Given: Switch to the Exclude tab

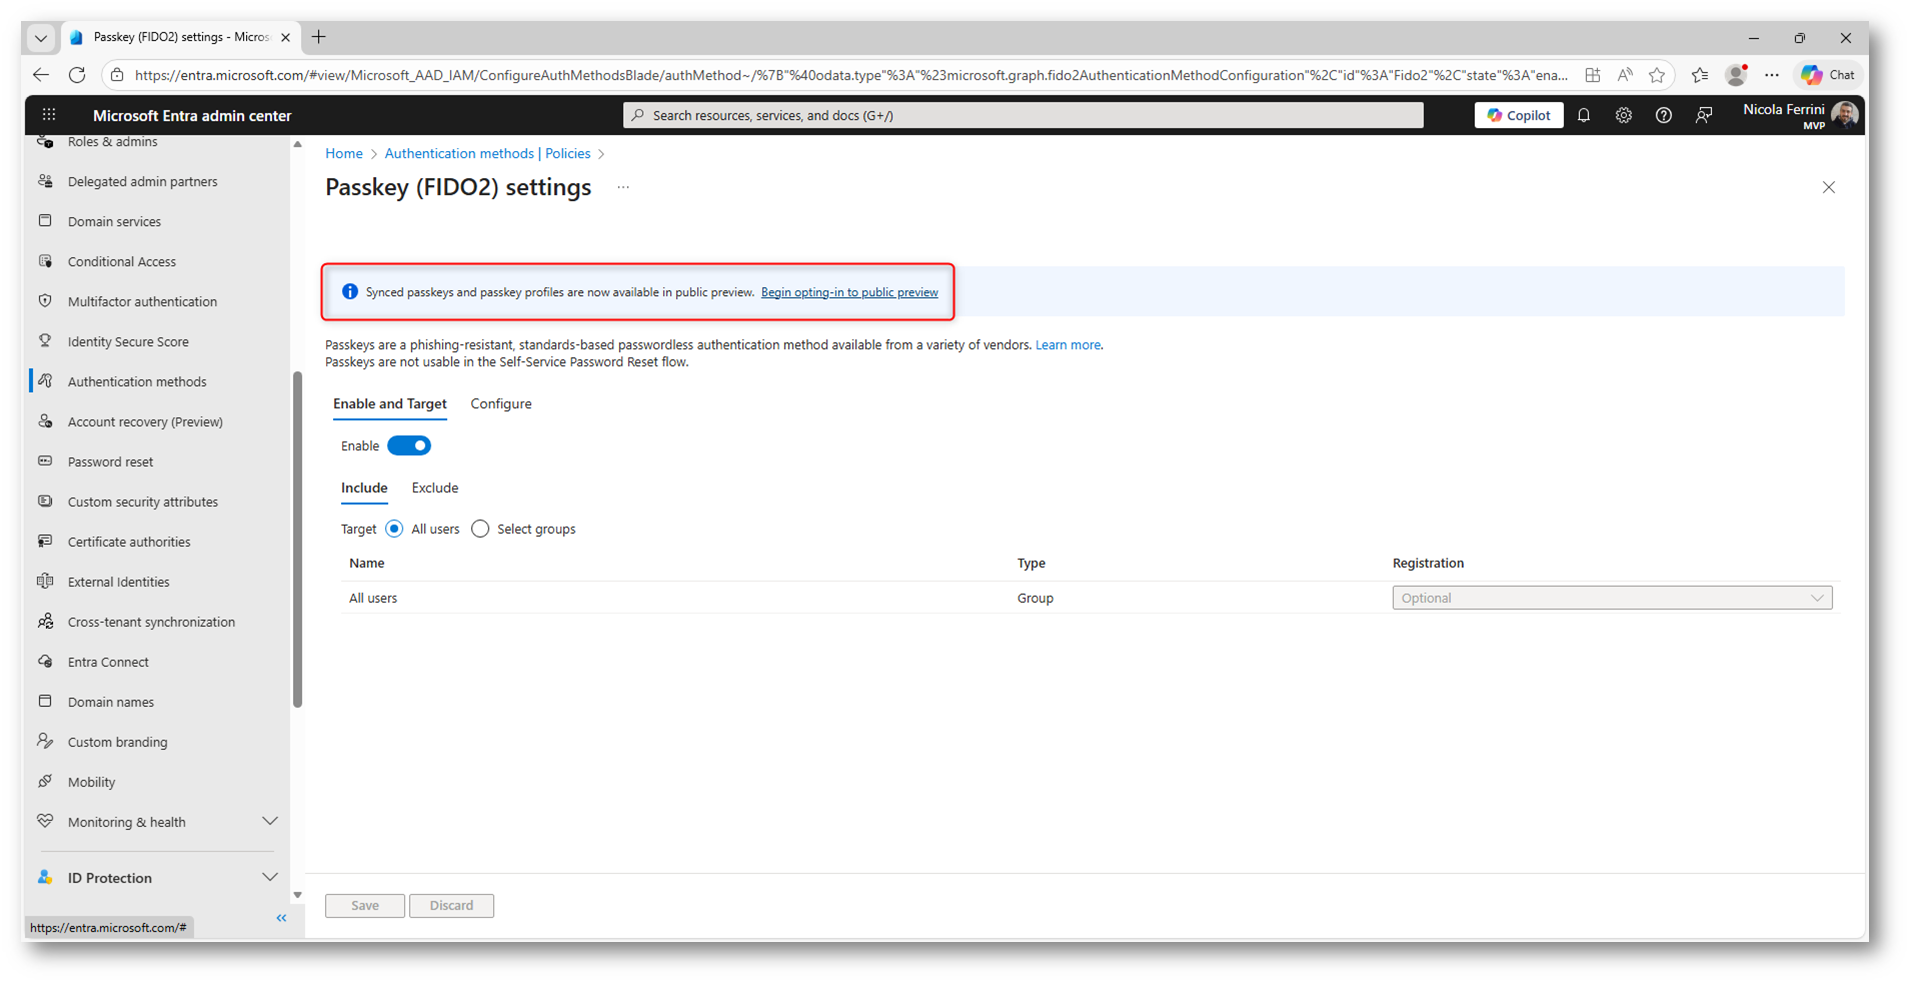Looking at the screenshot, I should 435,488.
